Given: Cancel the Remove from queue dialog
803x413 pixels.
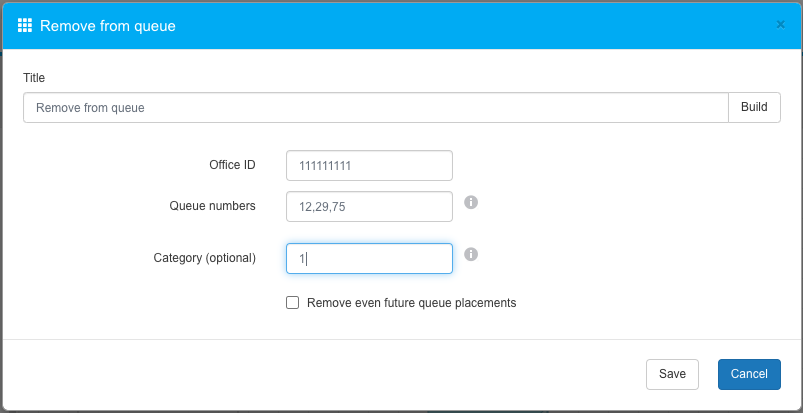Looking at the screenshot, I should tap(749, 374).
